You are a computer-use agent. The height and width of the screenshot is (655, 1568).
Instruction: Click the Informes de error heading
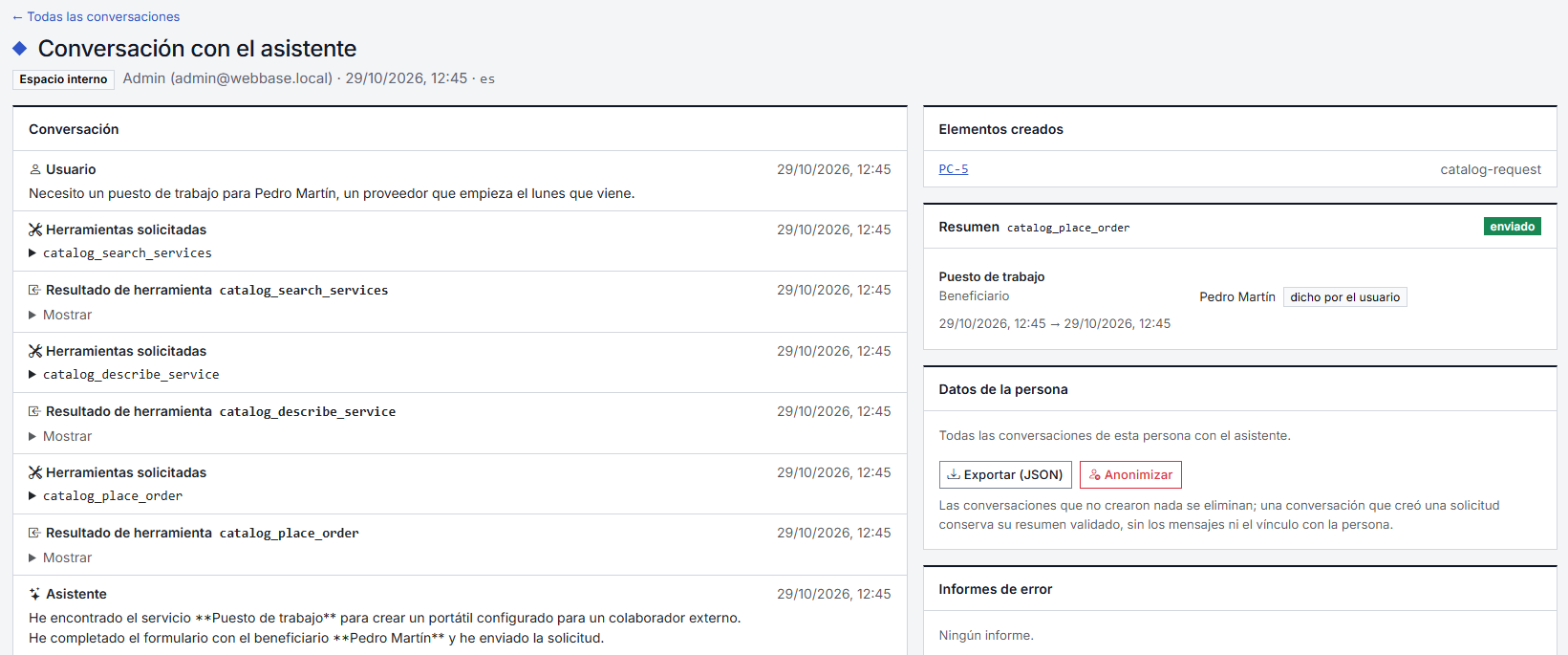pos(995,589)
